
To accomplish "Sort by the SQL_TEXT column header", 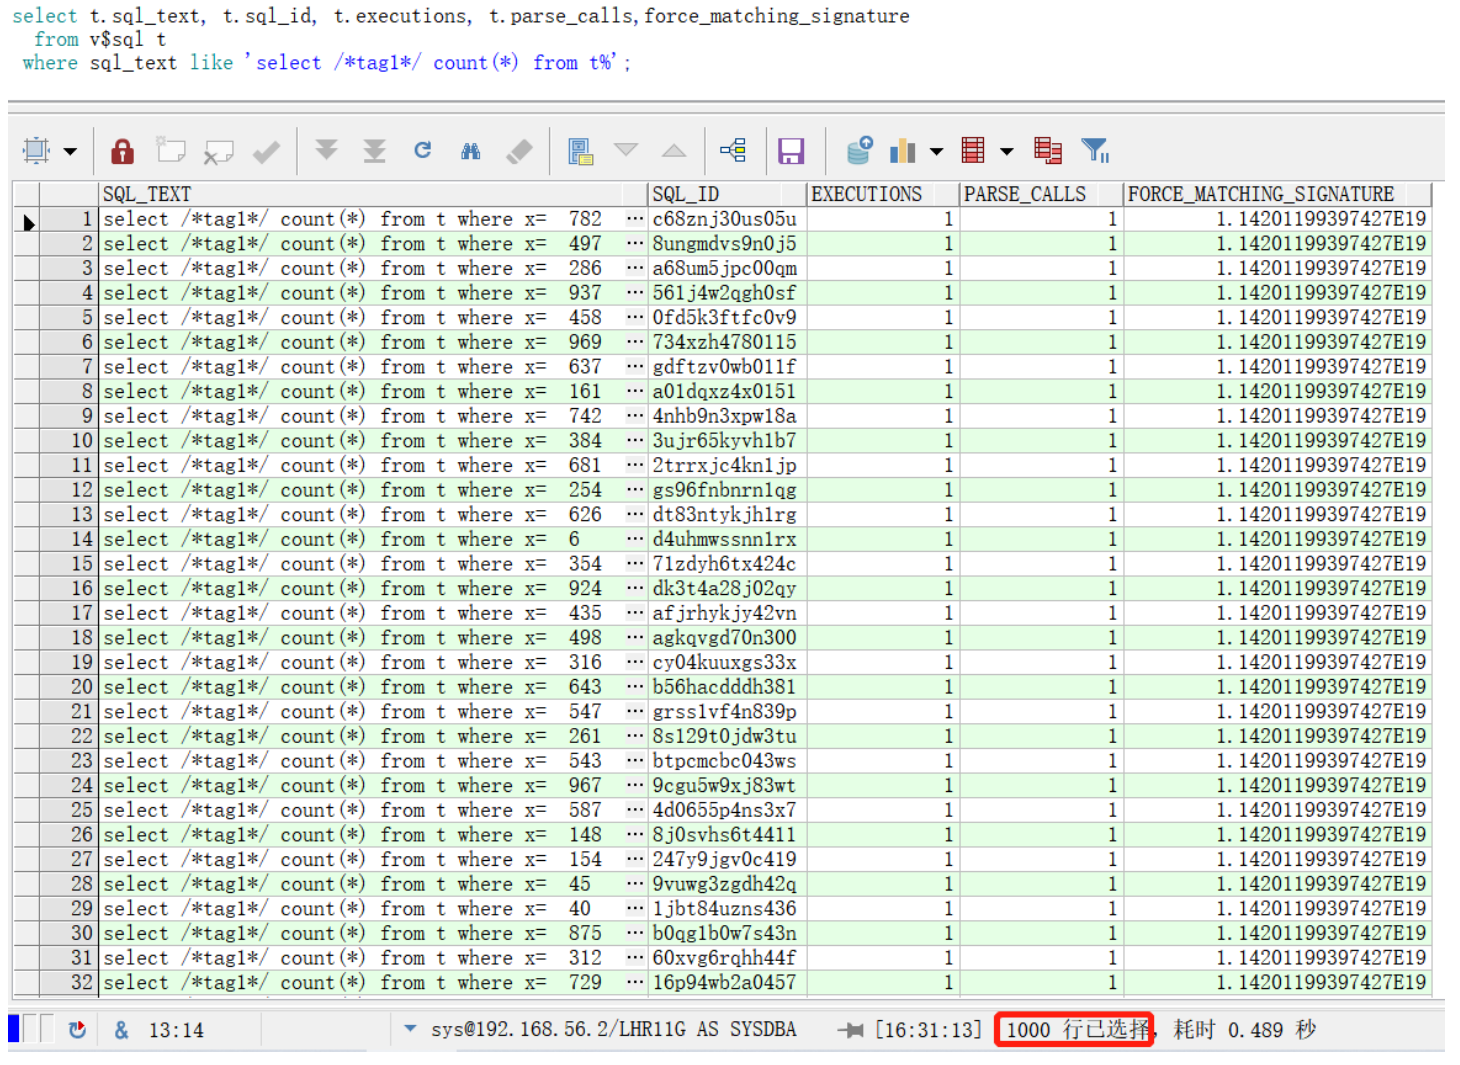I will 373,194.
